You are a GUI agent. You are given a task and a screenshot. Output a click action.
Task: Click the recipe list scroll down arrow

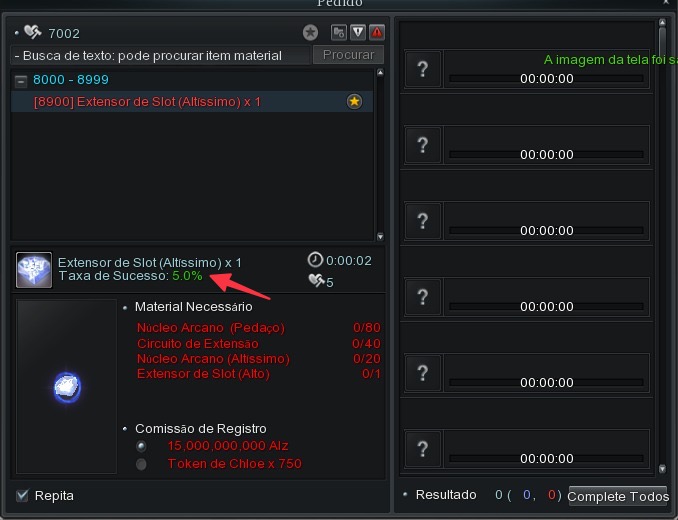point(380,236)
